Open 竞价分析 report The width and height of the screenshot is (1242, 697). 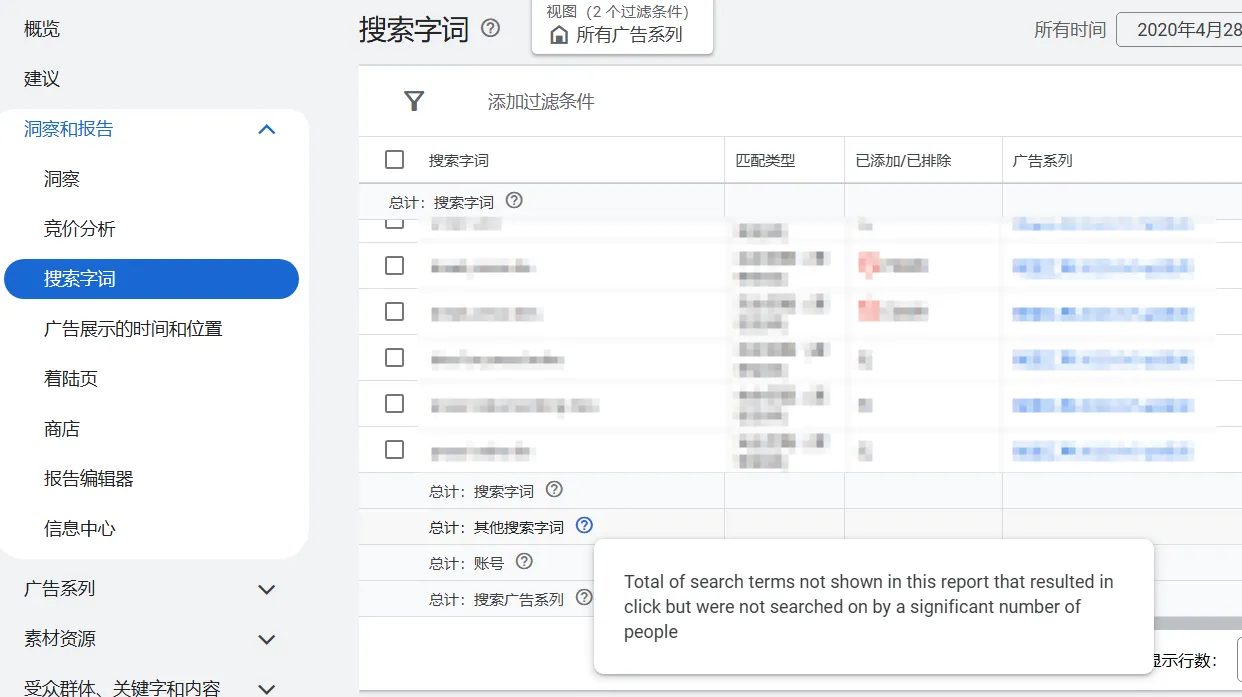coord(80,229)
